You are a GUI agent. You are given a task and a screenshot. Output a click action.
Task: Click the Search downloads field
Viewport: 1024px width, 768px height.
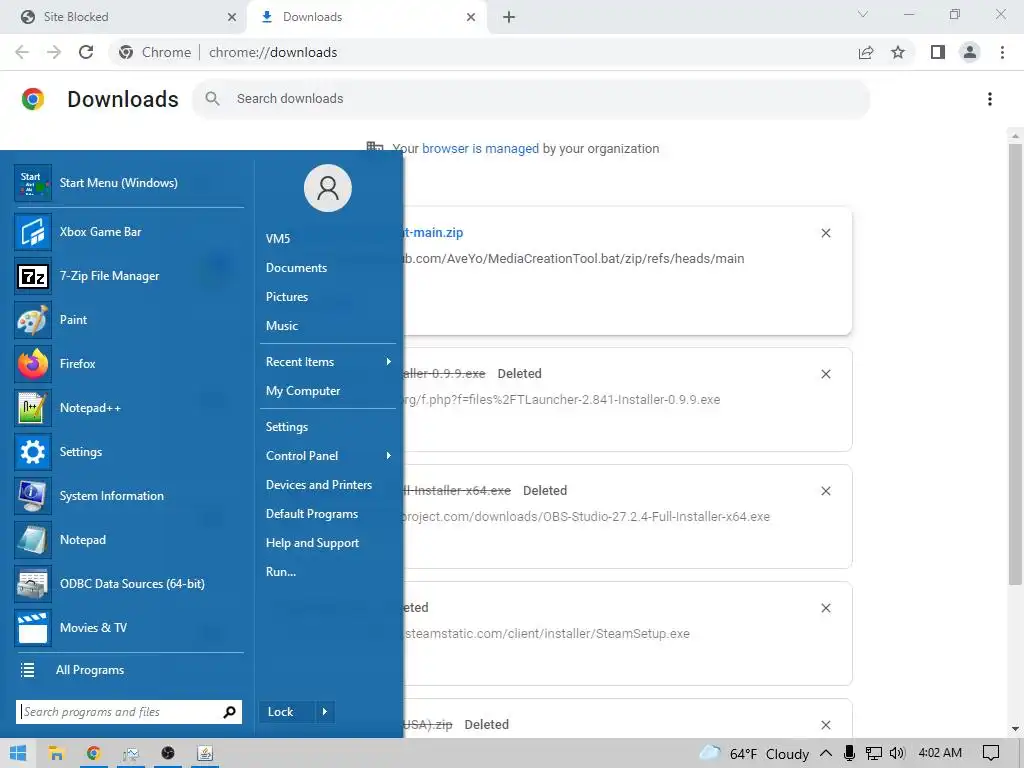tap(531, 99)
